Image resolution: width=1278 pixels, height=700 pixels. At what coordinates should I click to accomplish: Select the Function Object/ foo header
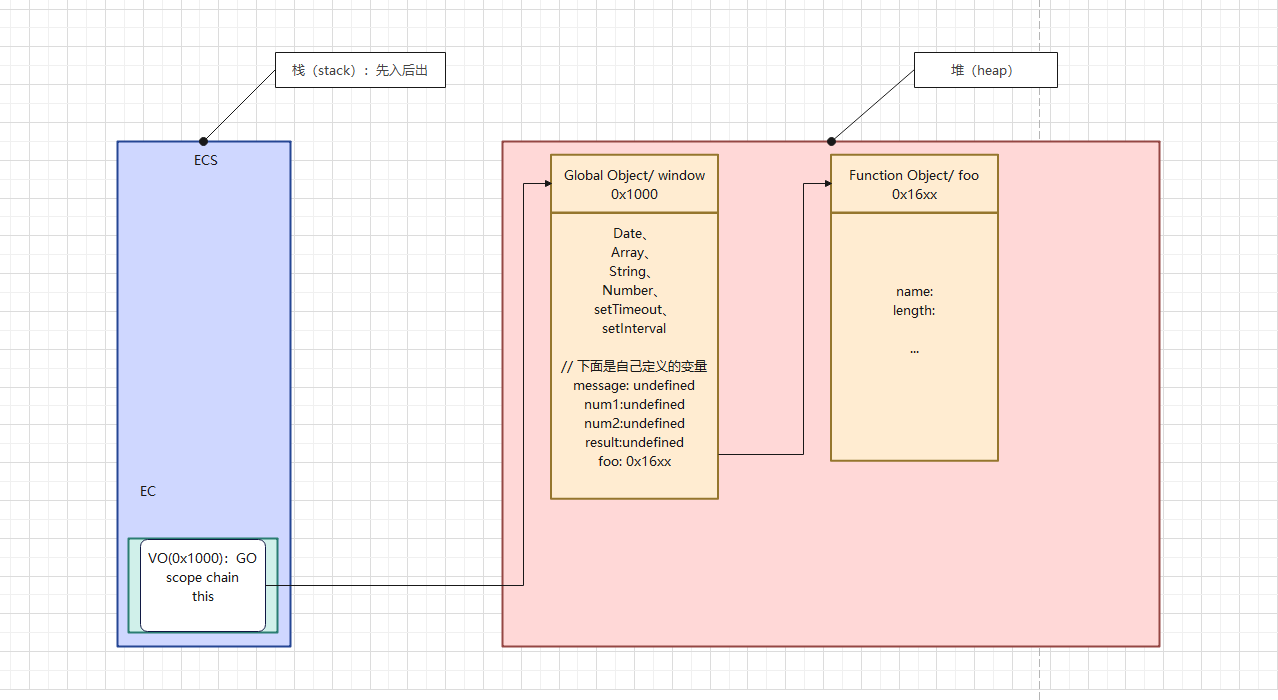click(914, 184)
